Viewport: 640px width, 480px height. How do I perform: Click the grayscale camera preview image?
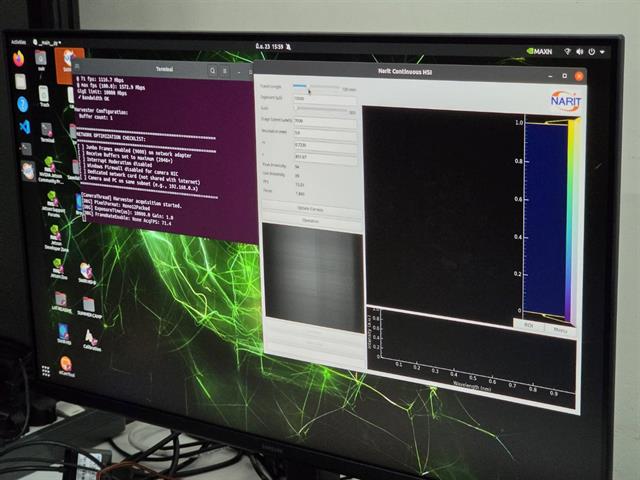(313, 277)
